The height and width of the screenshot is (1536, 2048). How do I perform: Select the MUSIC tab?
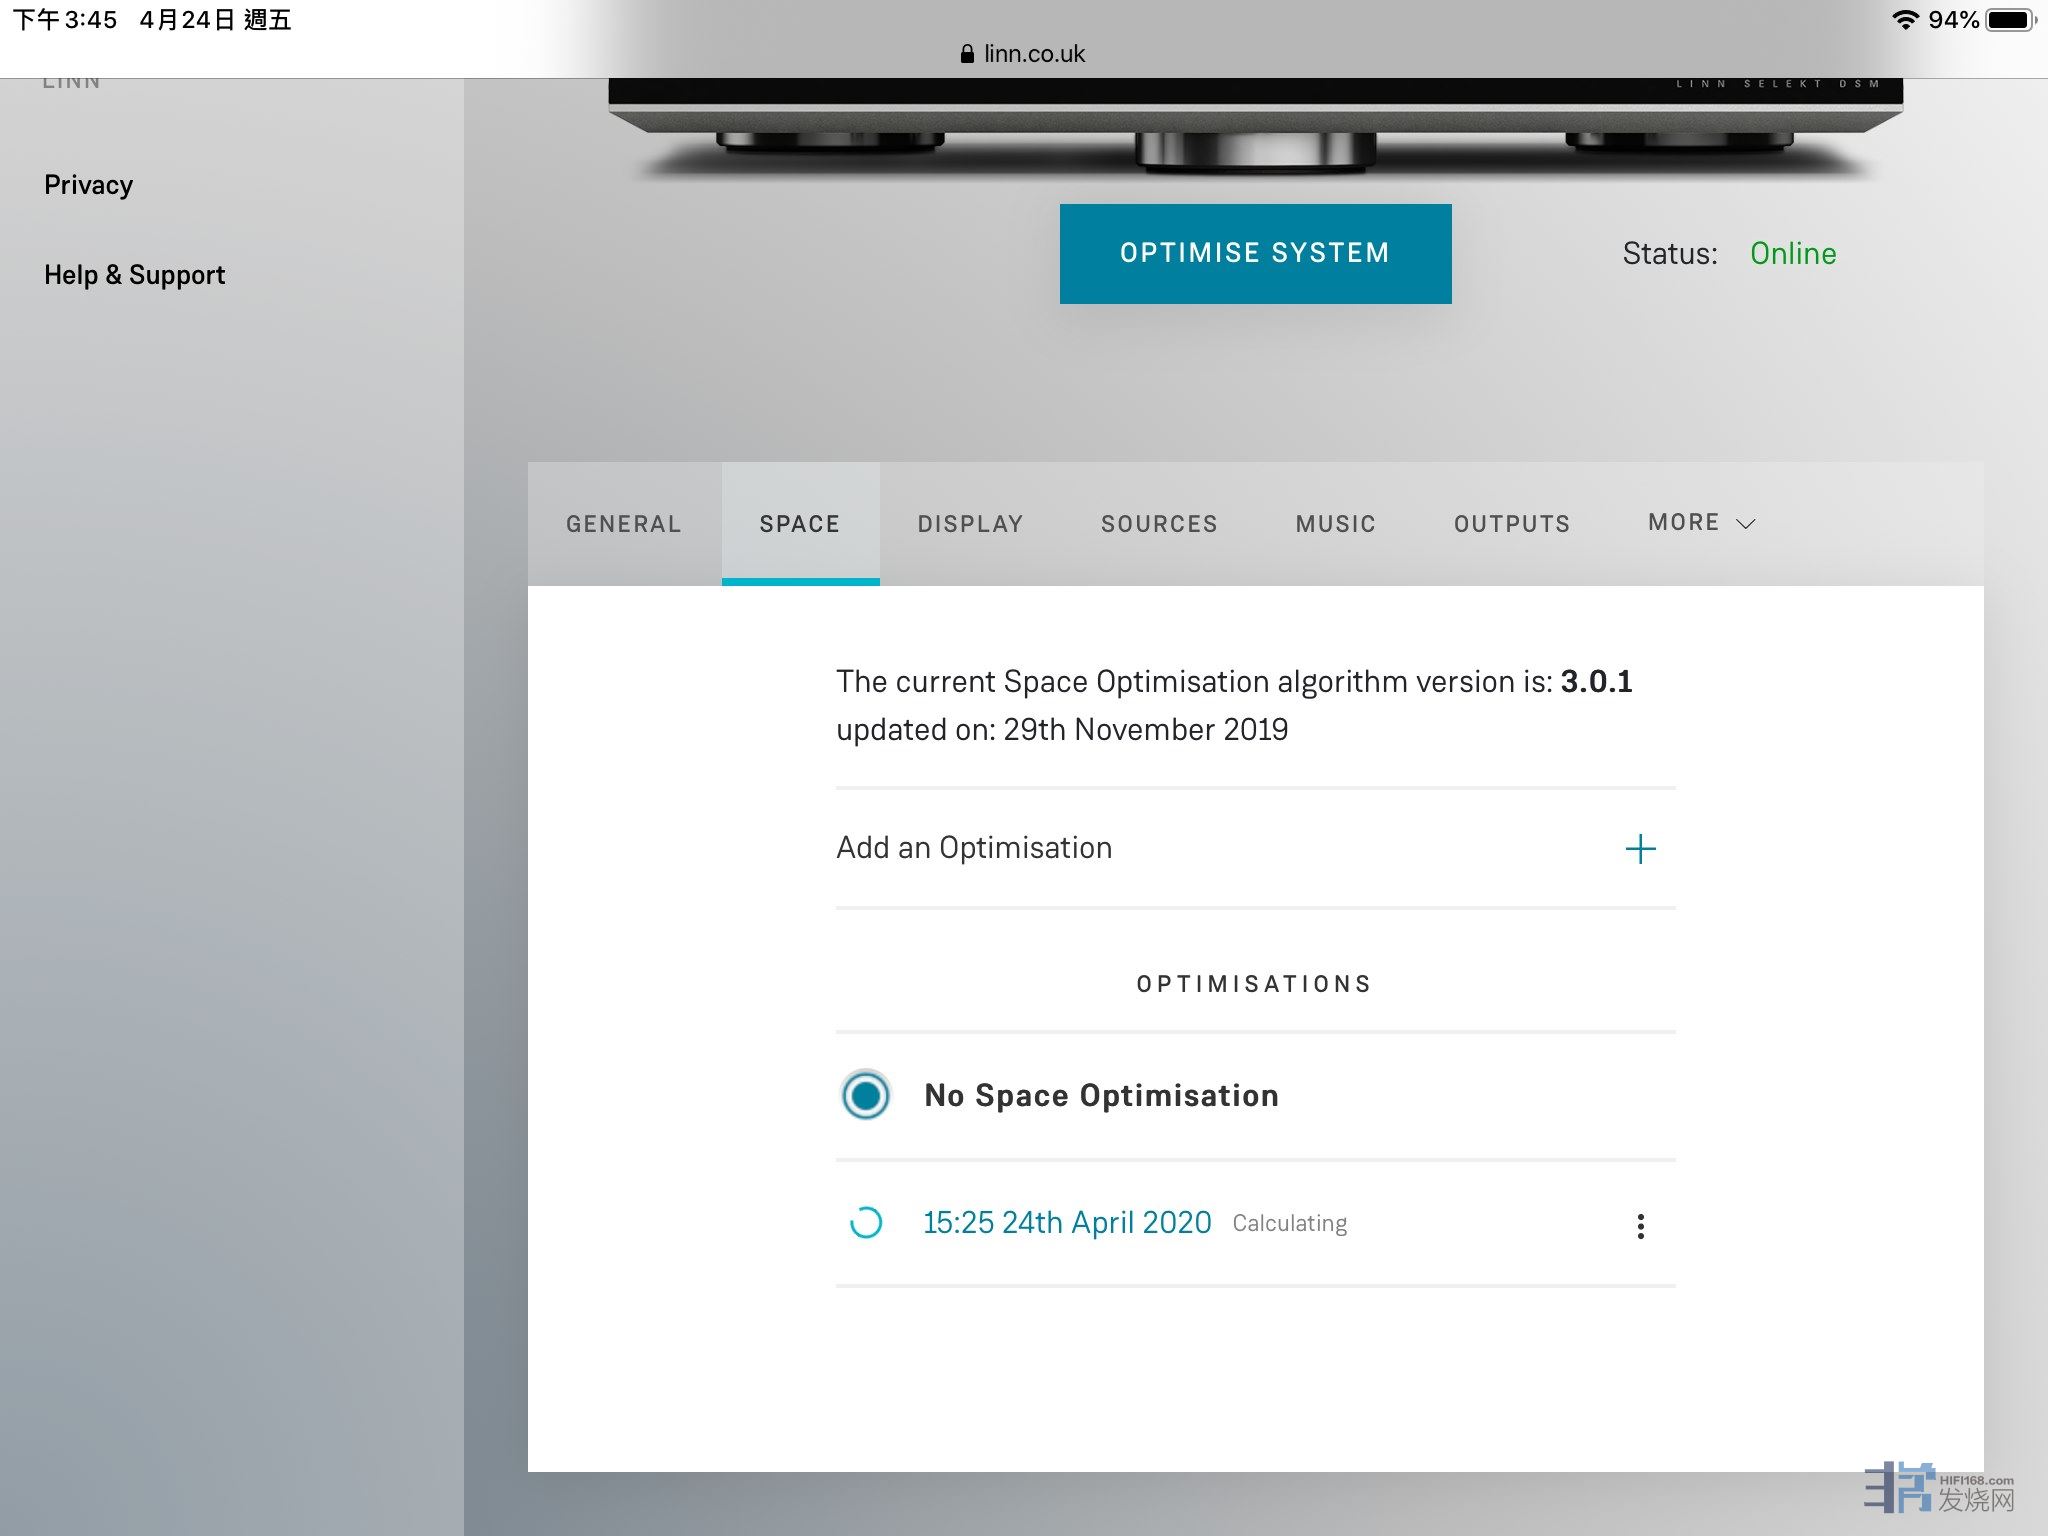[x=1335, y=524]
